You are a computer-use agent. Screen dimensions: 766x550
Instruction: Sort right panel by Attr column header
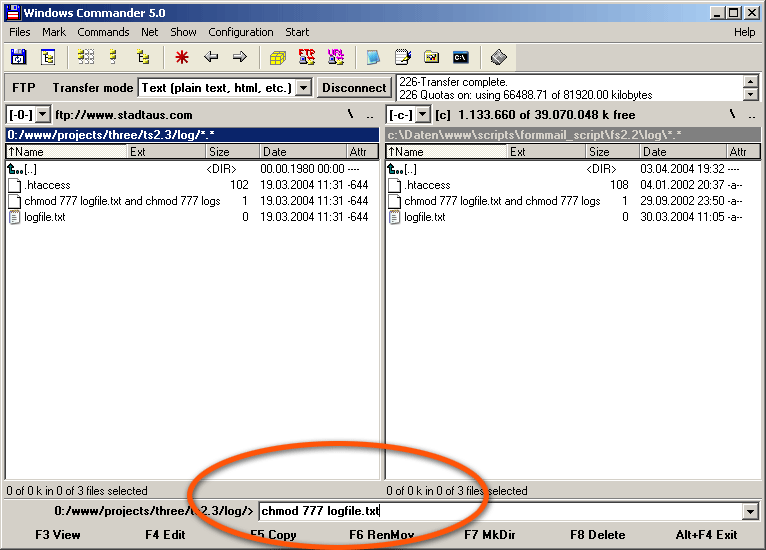pos(743,152)
